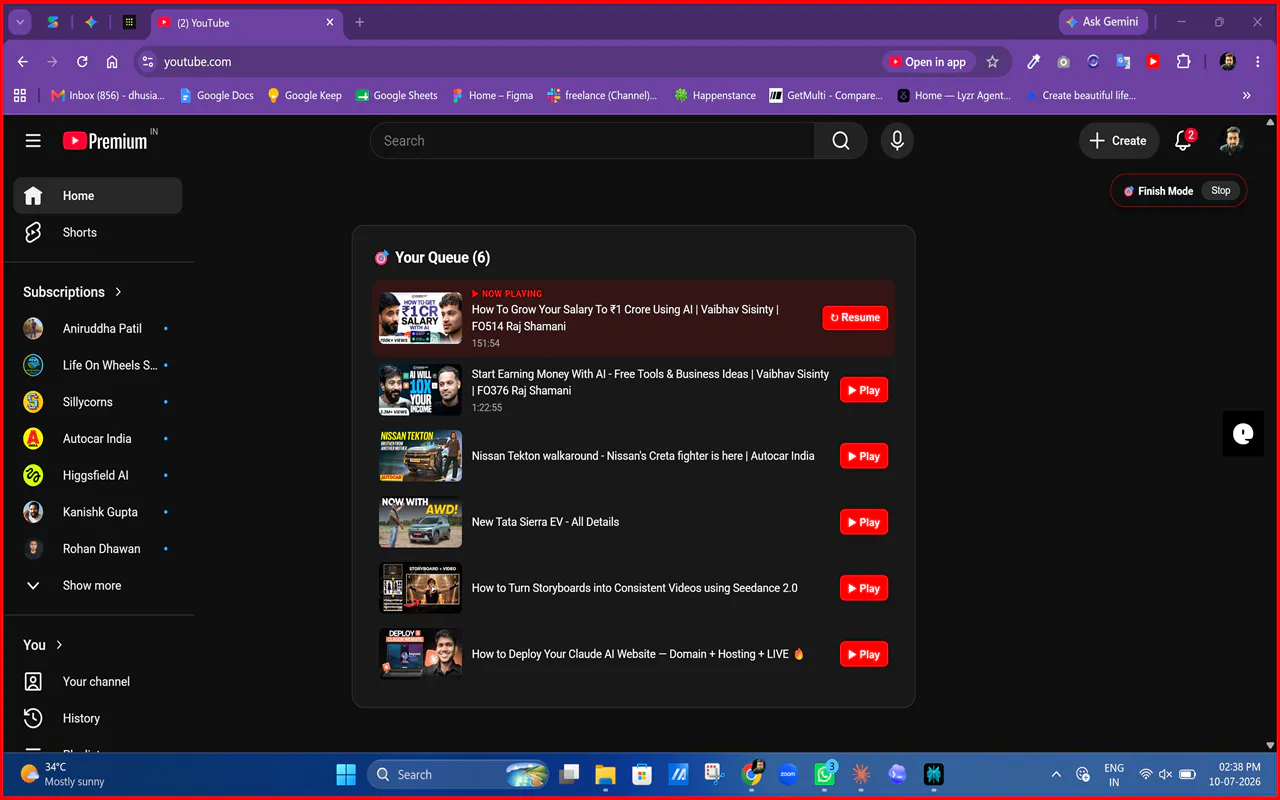Click the camera extension icon in toolbar
Image resolution: width=1280 pixels, height=800 pixels.
[1063, 62]
